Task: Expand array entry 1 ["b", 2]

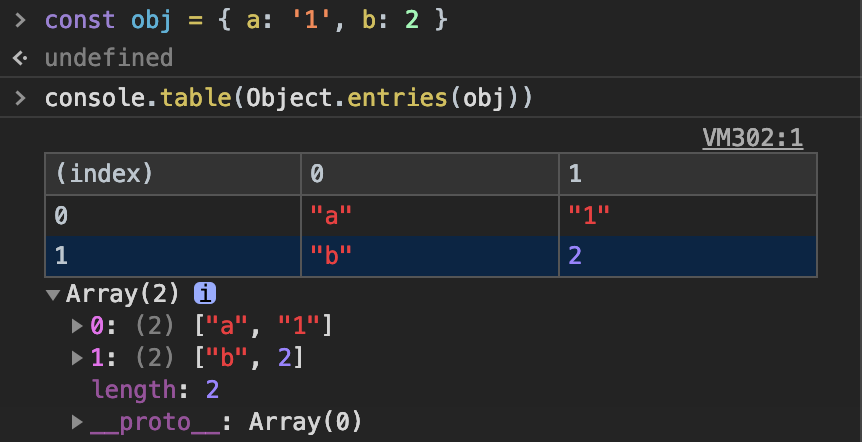Action: click(77, 358)
